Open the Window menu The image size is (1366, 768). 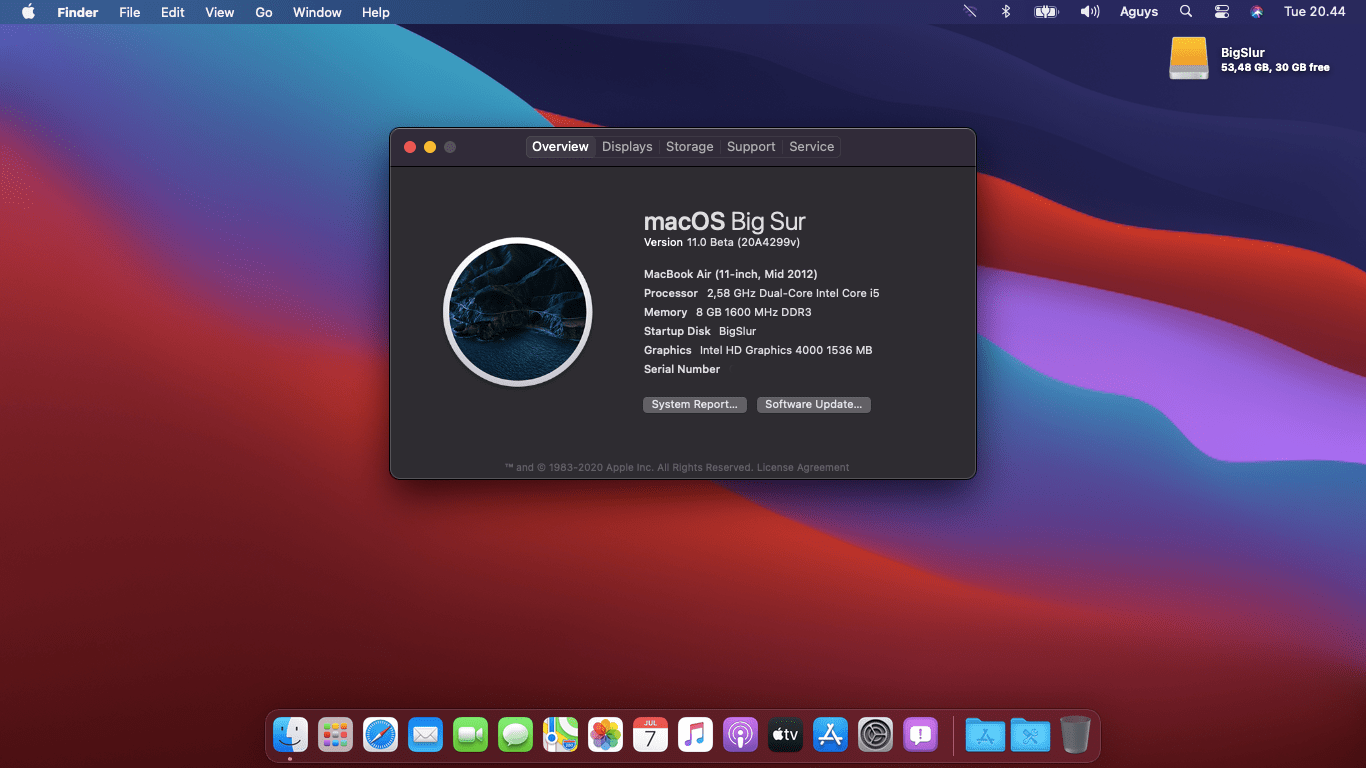click(317, 12)
